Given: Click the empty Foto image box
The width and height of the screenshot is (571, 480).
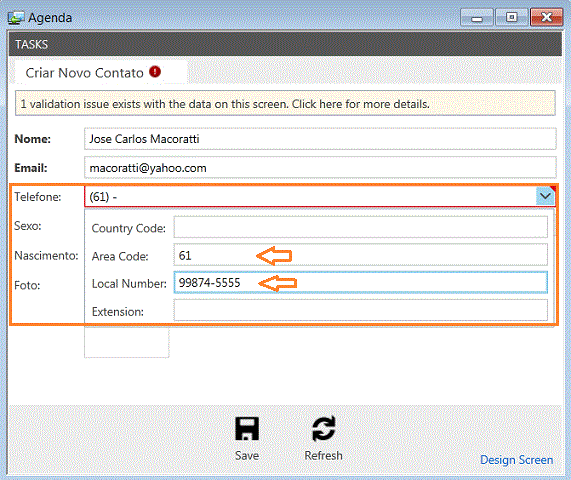Looking at the screenshot, I should pos(126,342).
